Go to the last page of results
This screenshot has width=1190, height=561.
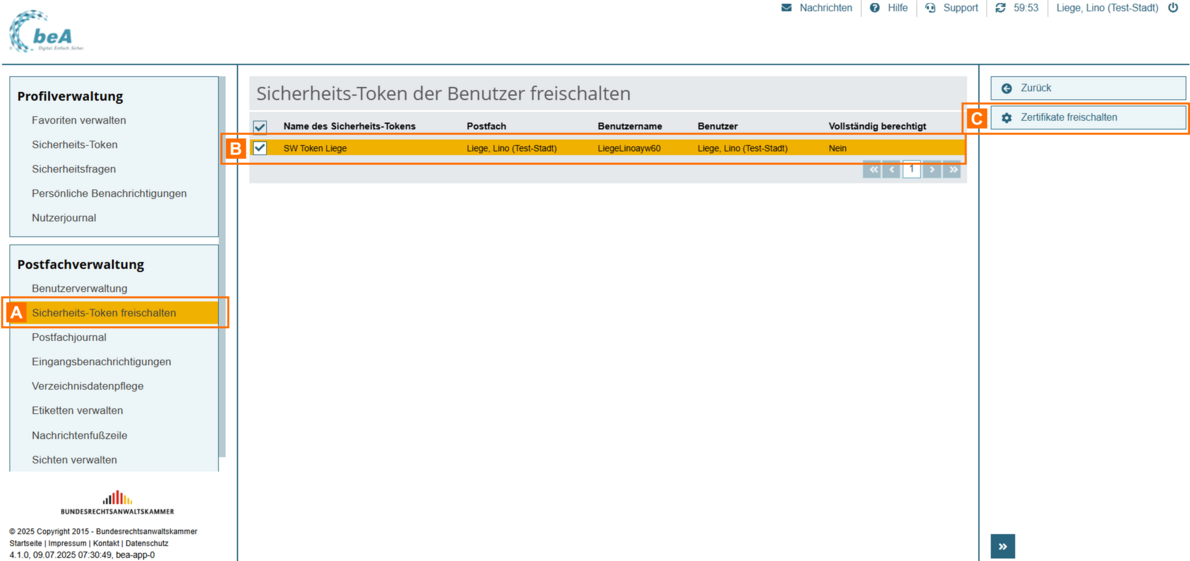click(x=953, y=170)
